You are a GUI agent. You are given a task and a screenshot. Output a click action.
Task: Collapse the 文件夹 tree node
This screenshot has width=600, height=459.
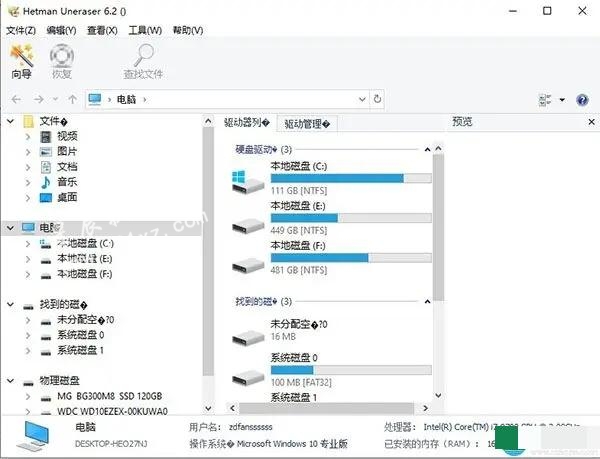pos(10,122)
